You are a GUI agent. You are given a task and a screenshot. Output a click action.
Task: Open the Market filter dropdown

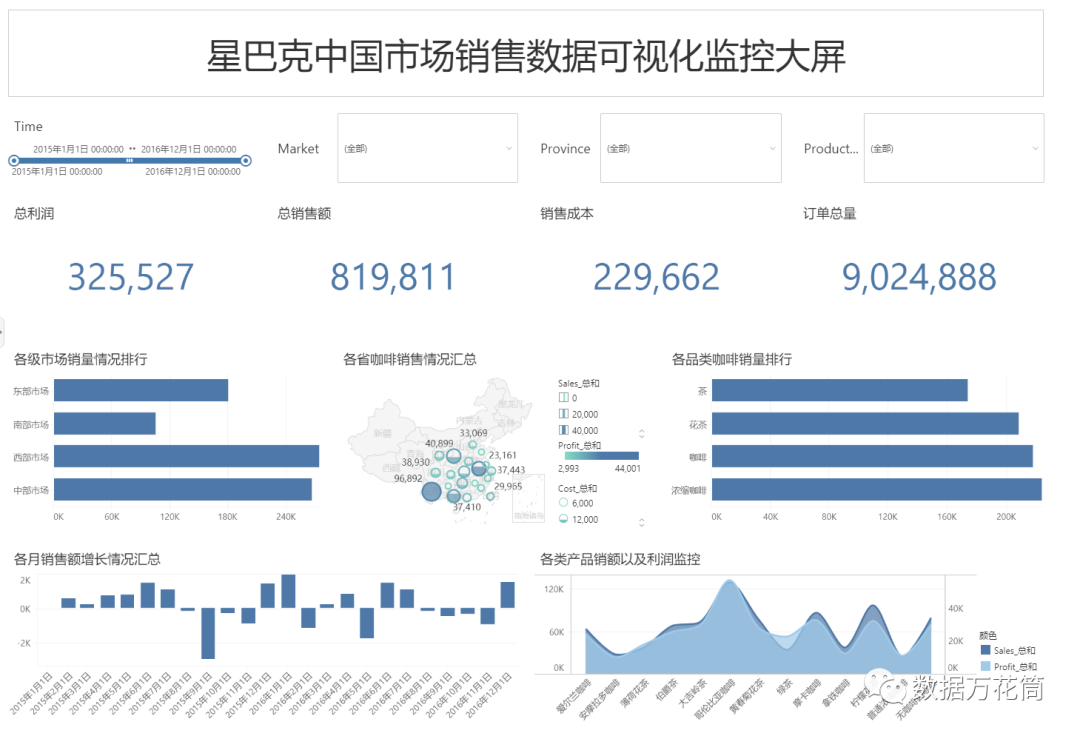(427, 148)
